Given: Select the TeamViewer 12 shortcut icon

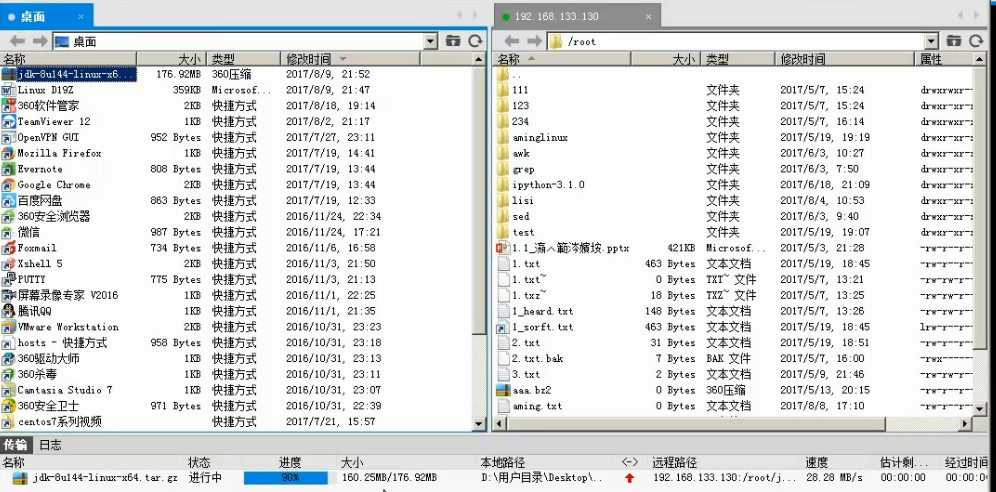Looking at the screenshot, I should click(8, 121).
